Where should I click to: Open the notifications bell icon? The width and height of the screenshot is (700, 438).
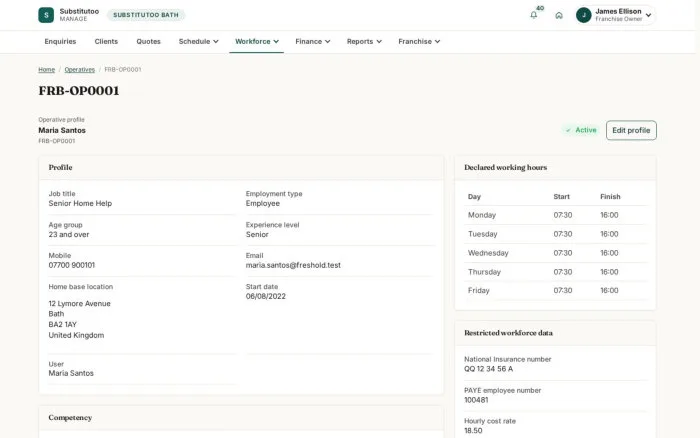pyautogui.click(x=533, y=15)
